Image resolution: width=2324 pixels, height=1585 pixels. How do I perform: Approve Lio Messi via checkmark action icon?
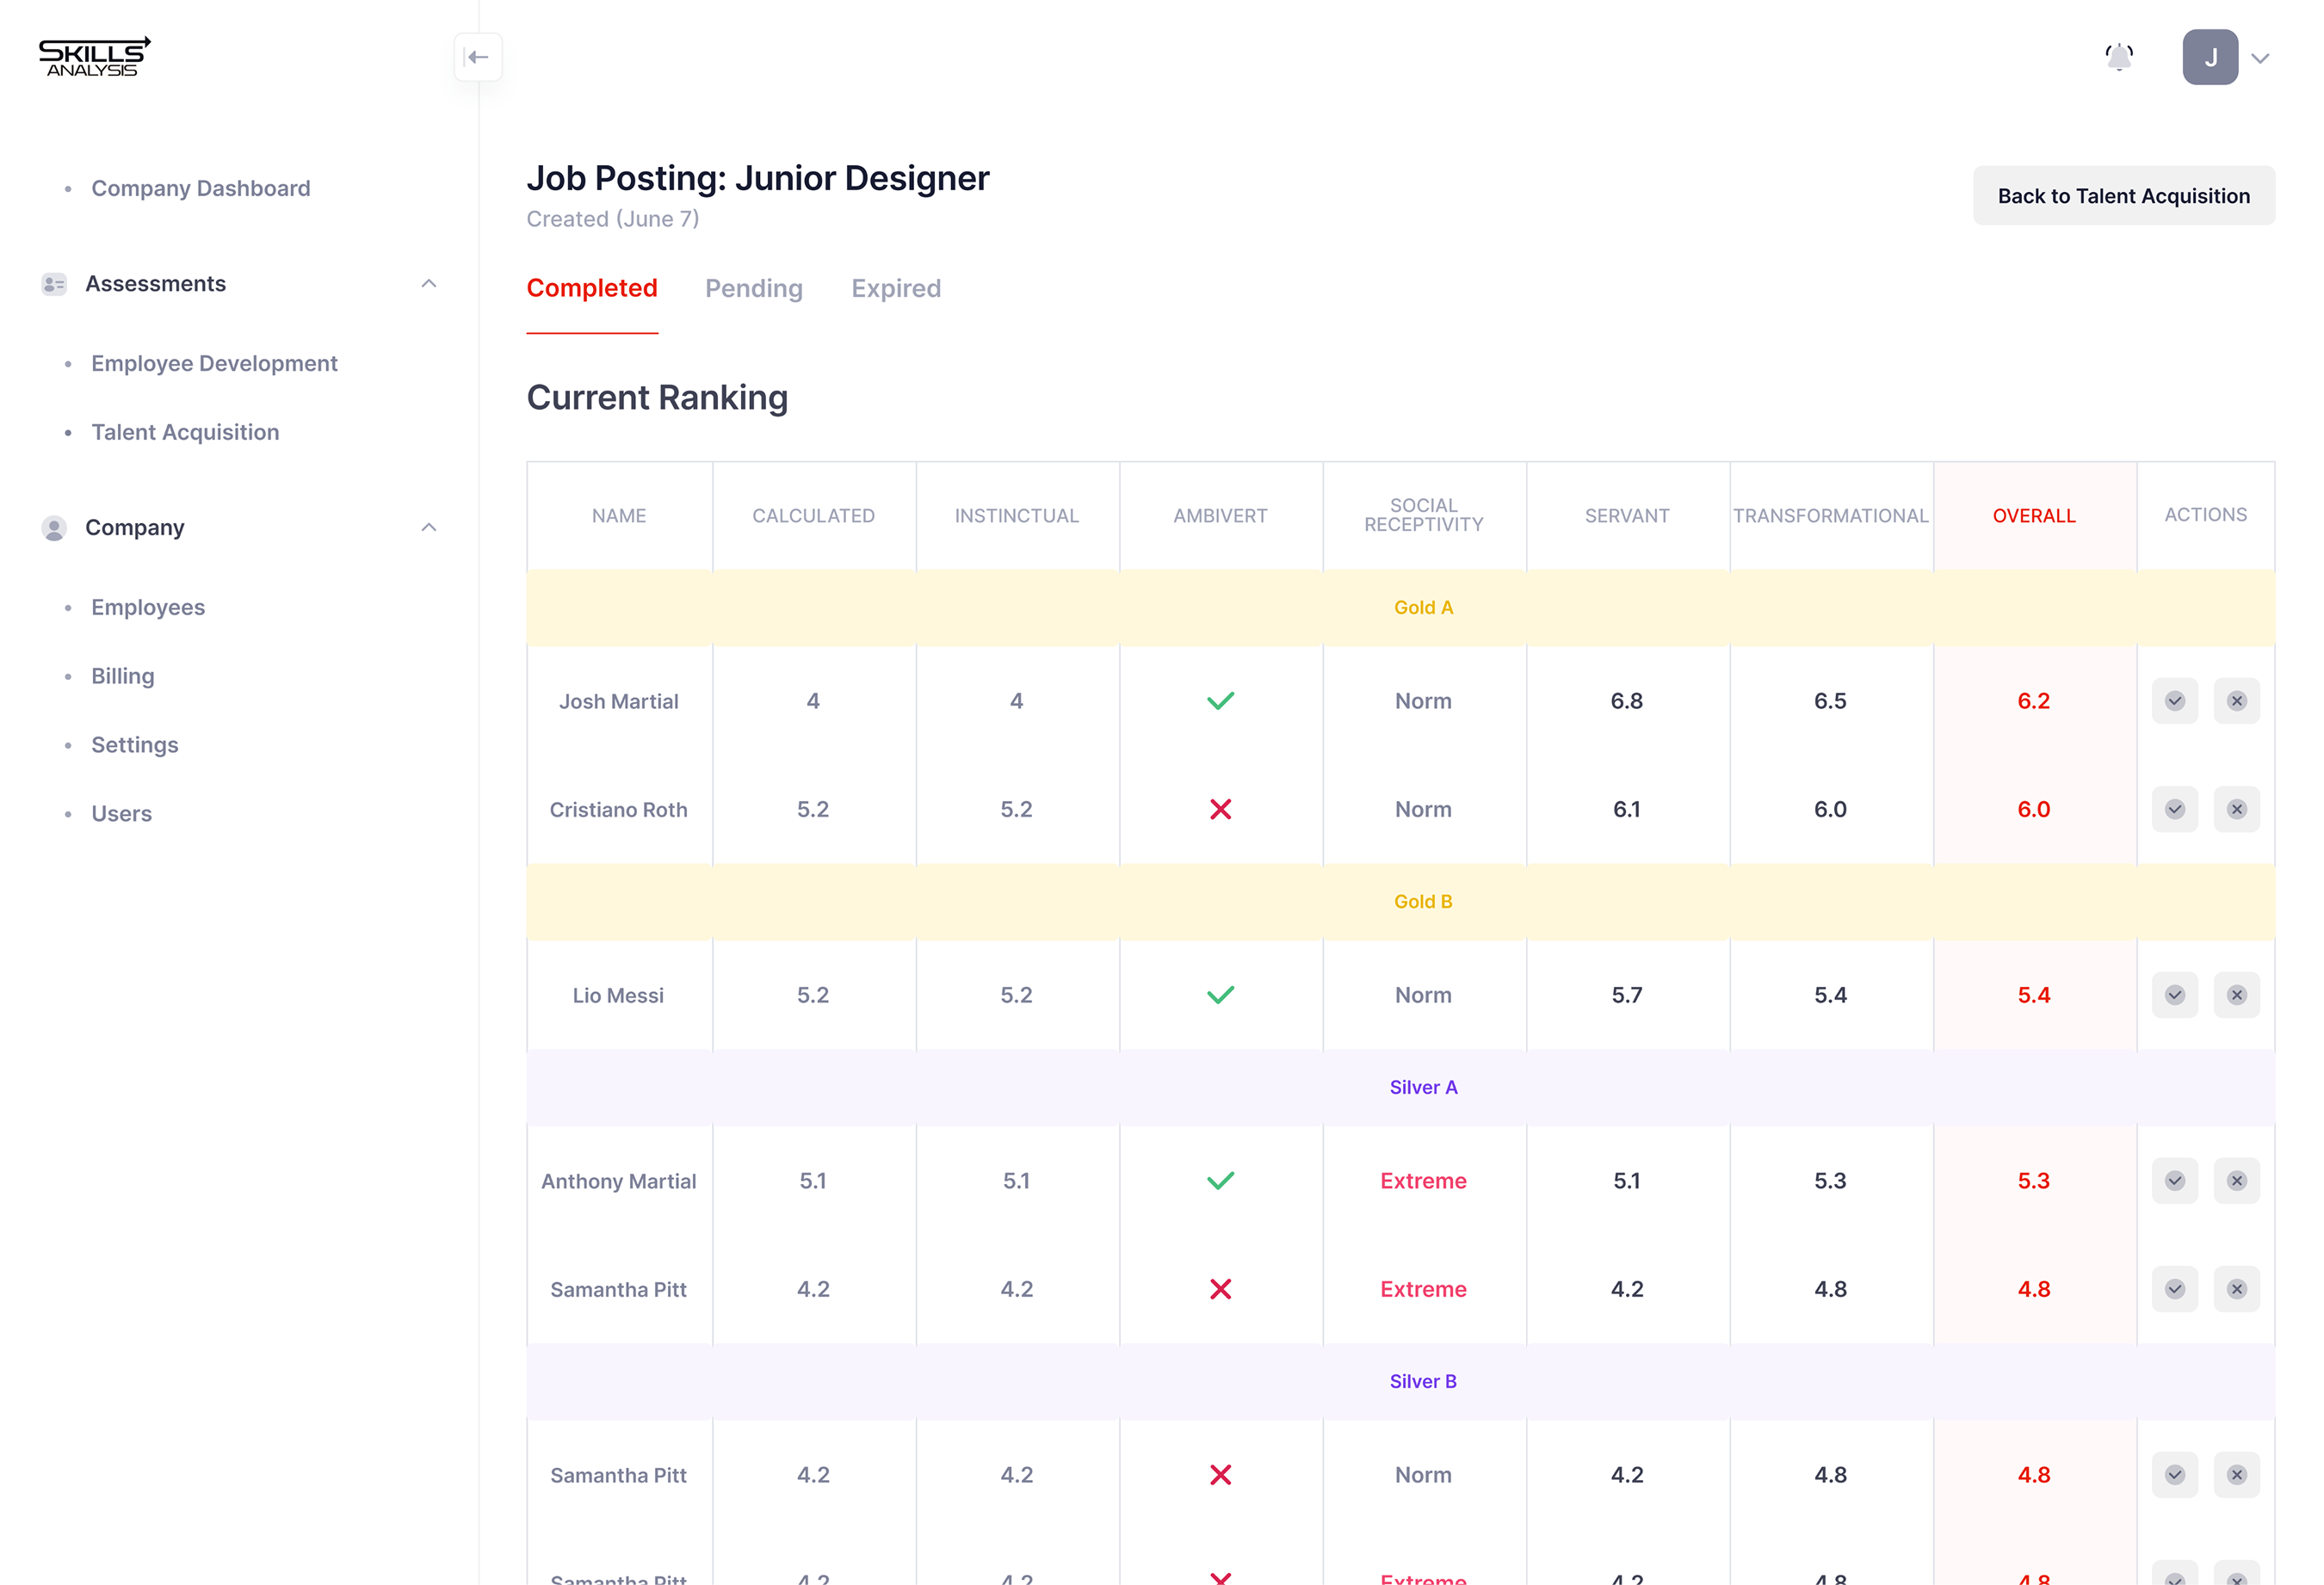[2174, 995]
